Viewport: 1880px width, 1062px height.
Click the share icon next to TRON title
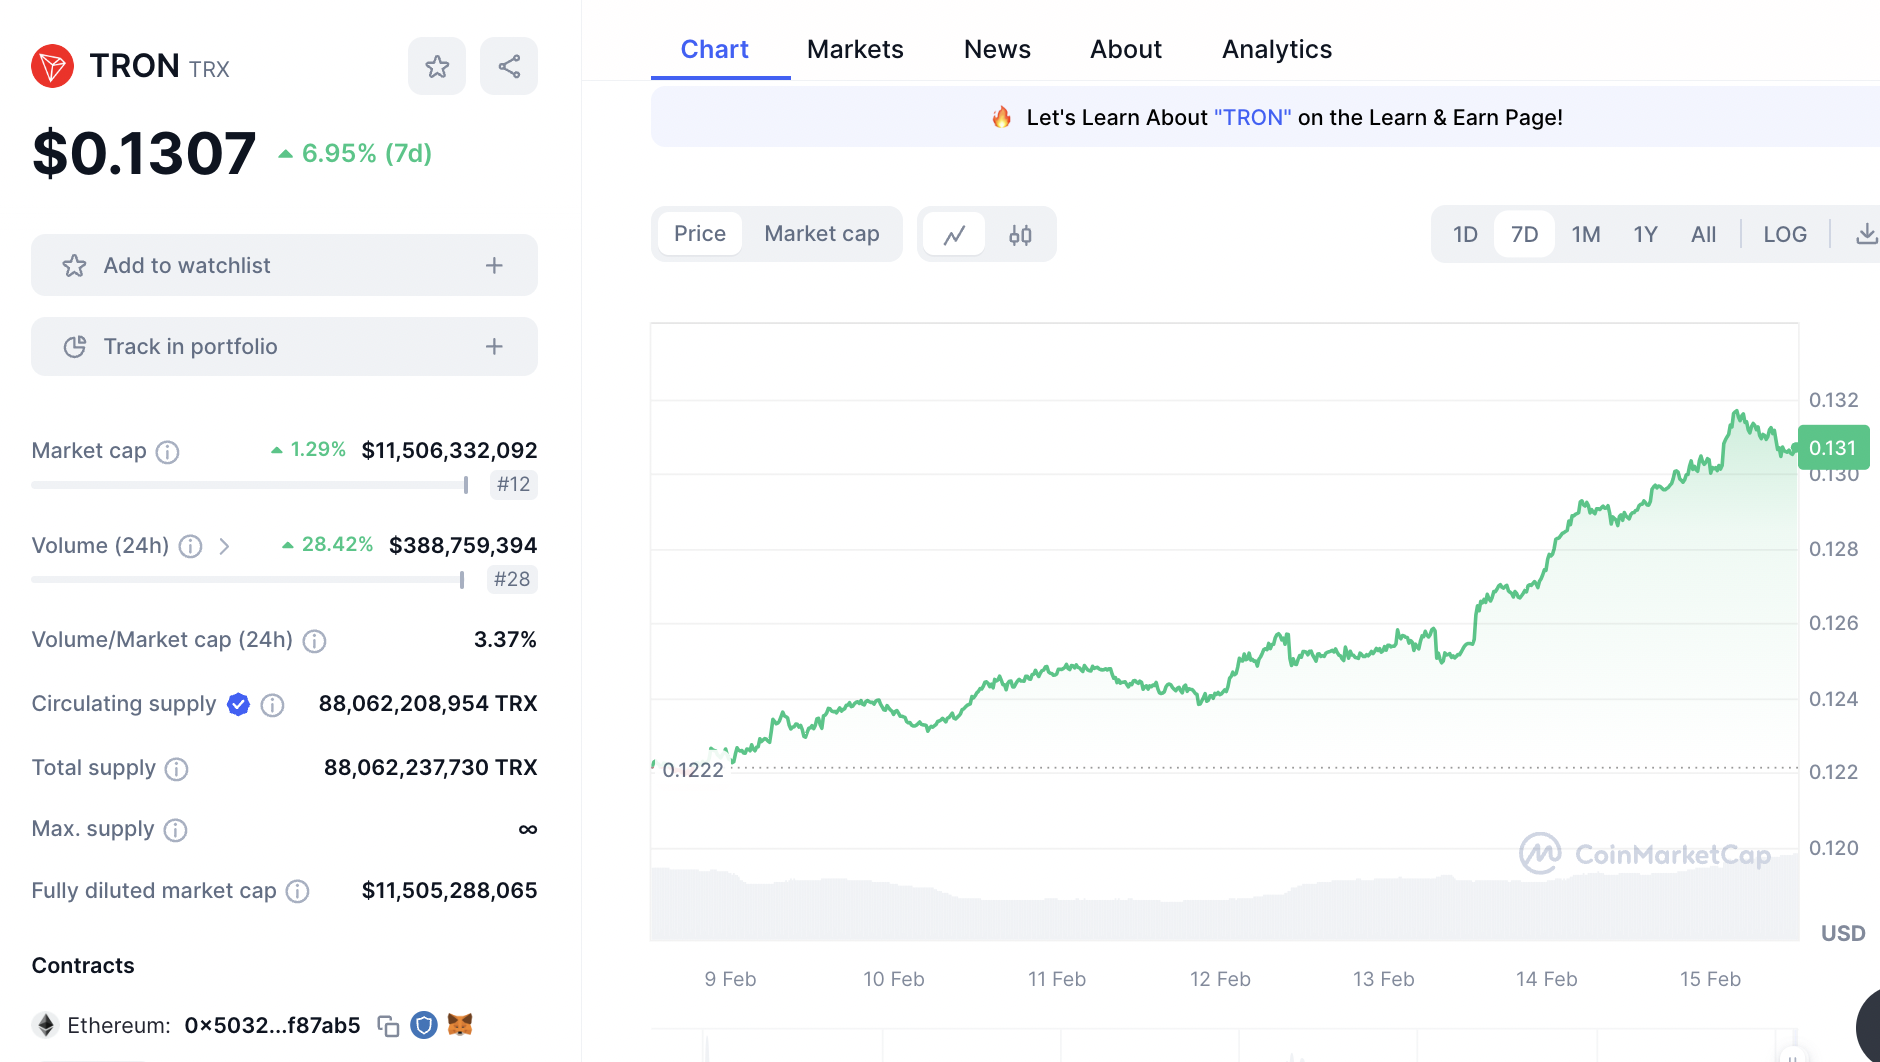tap(509, 67)
